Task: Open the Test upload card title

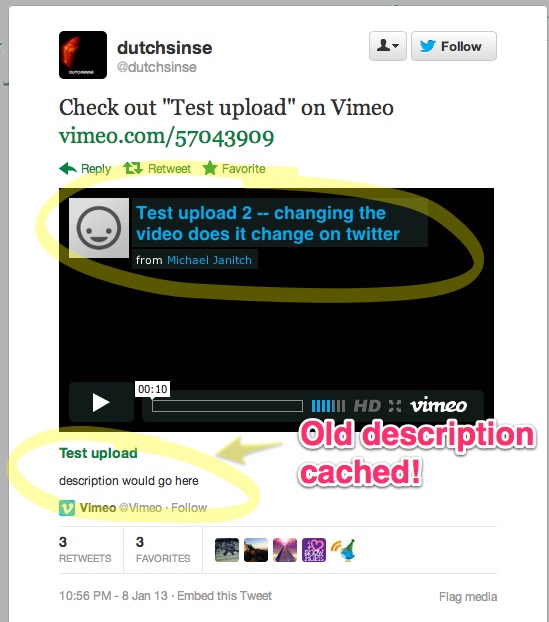Action: [98, 453]
